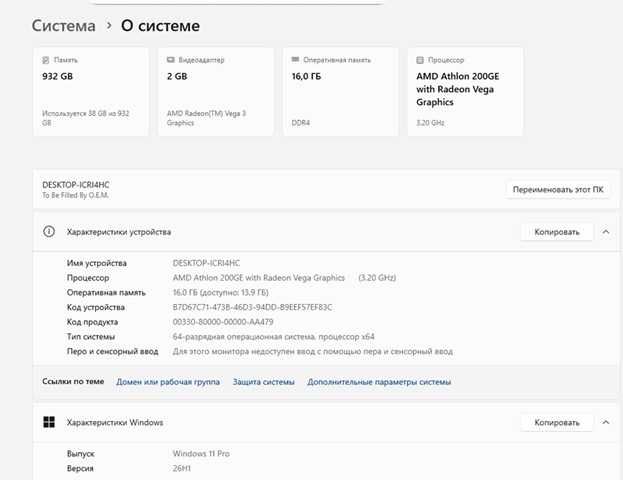Collapse Характеристики устройства section chevron
The width and height of the screenshot is (623, 482).
[606, 232]
